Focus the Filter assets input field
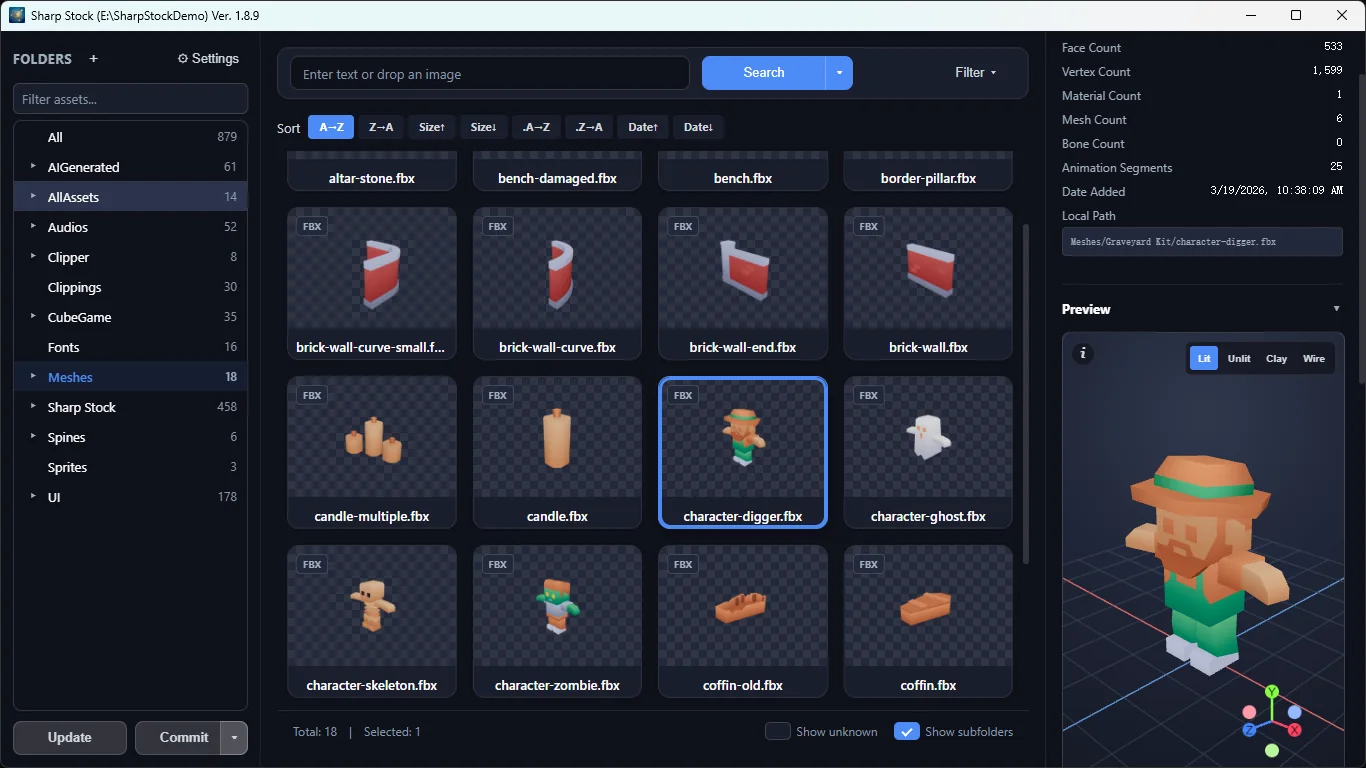Viewport: 1366px width, 768px height. [x=130, y=99]
